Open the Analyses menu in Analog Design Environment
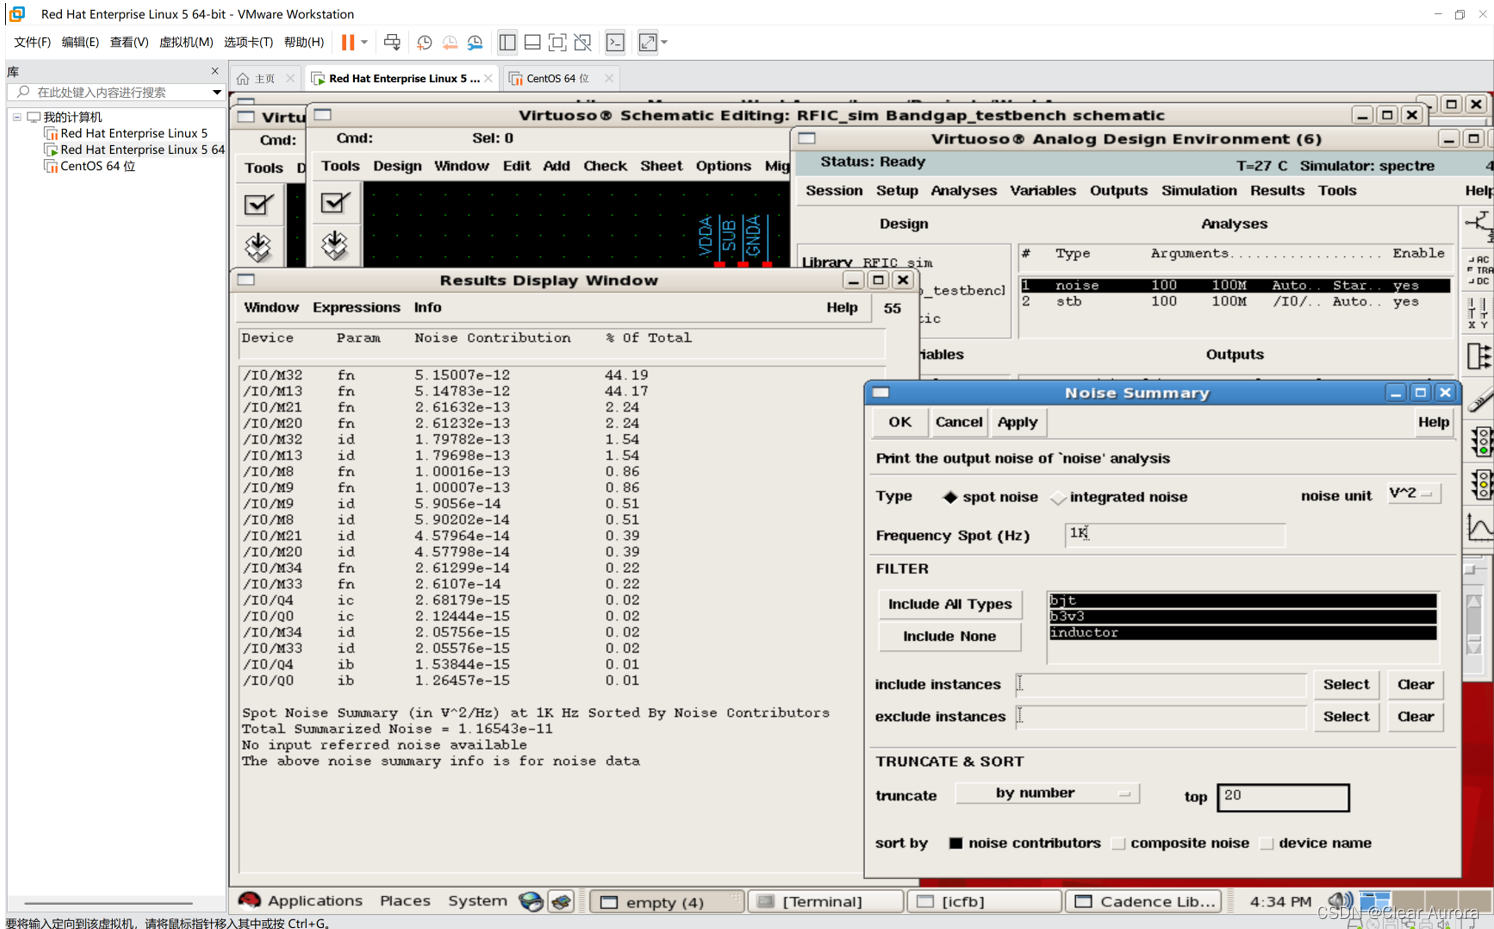Image resolution: width=1494 pixels, height=929 pixels. (x=963, y=190)
